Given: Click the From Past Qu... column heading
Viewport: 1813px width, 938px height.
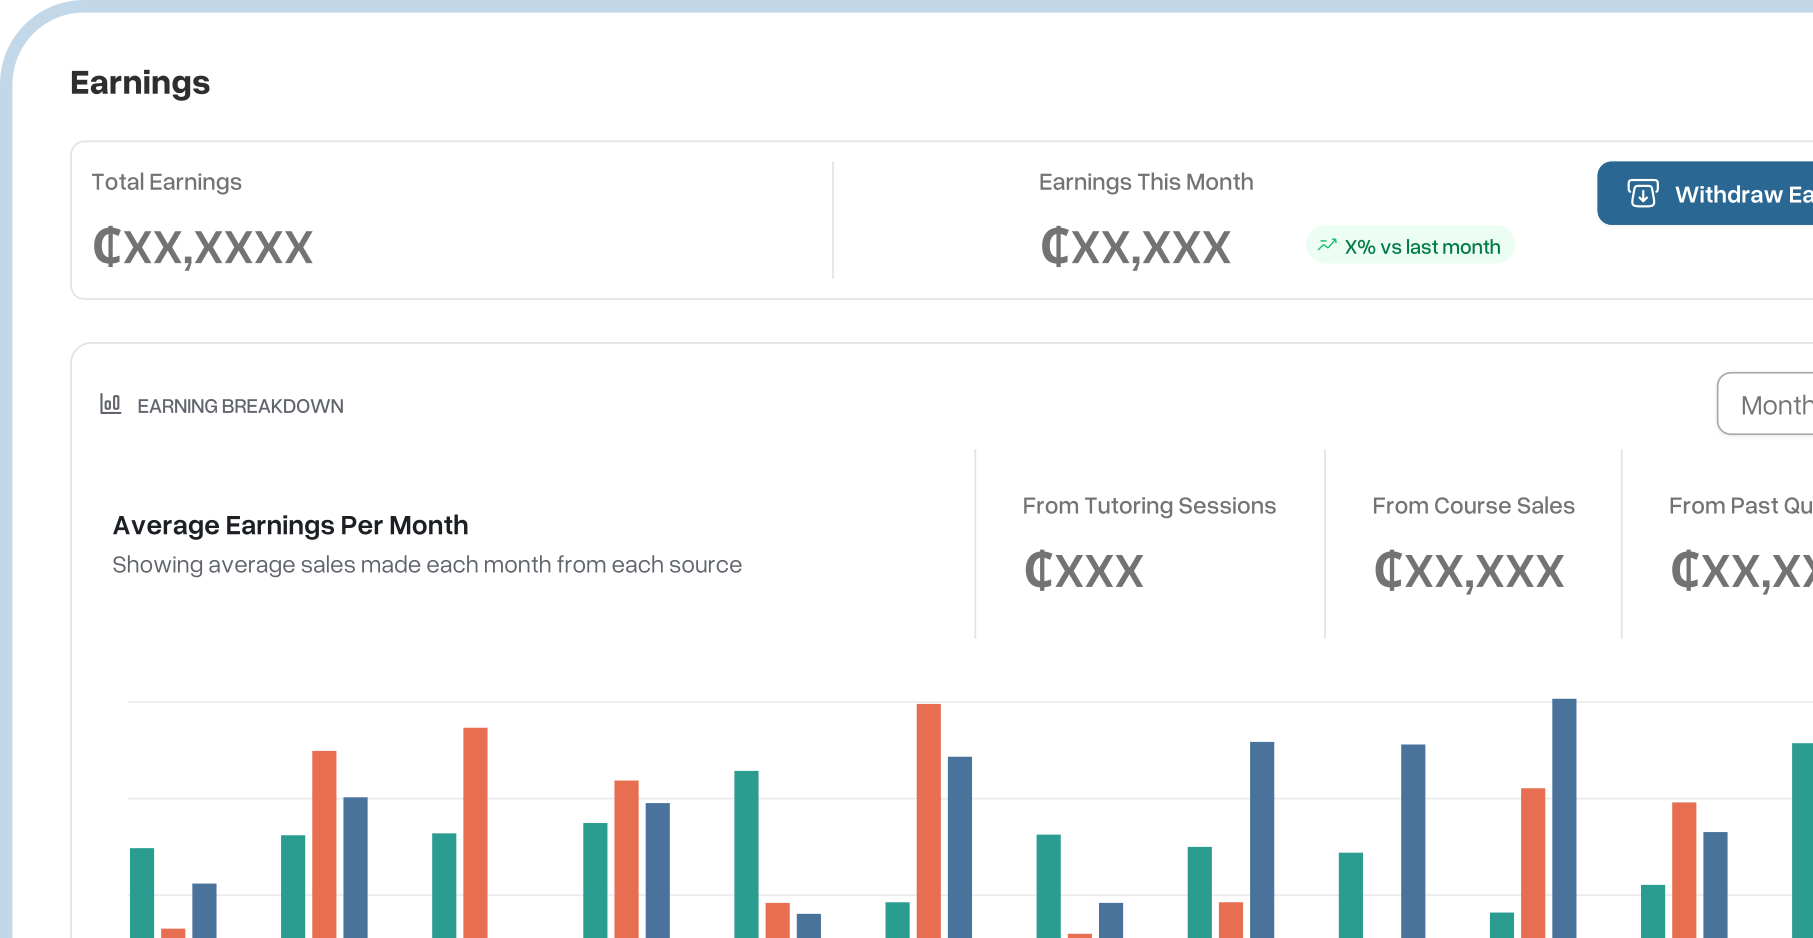Looking at the screenshot, I should coord(1739,506).
